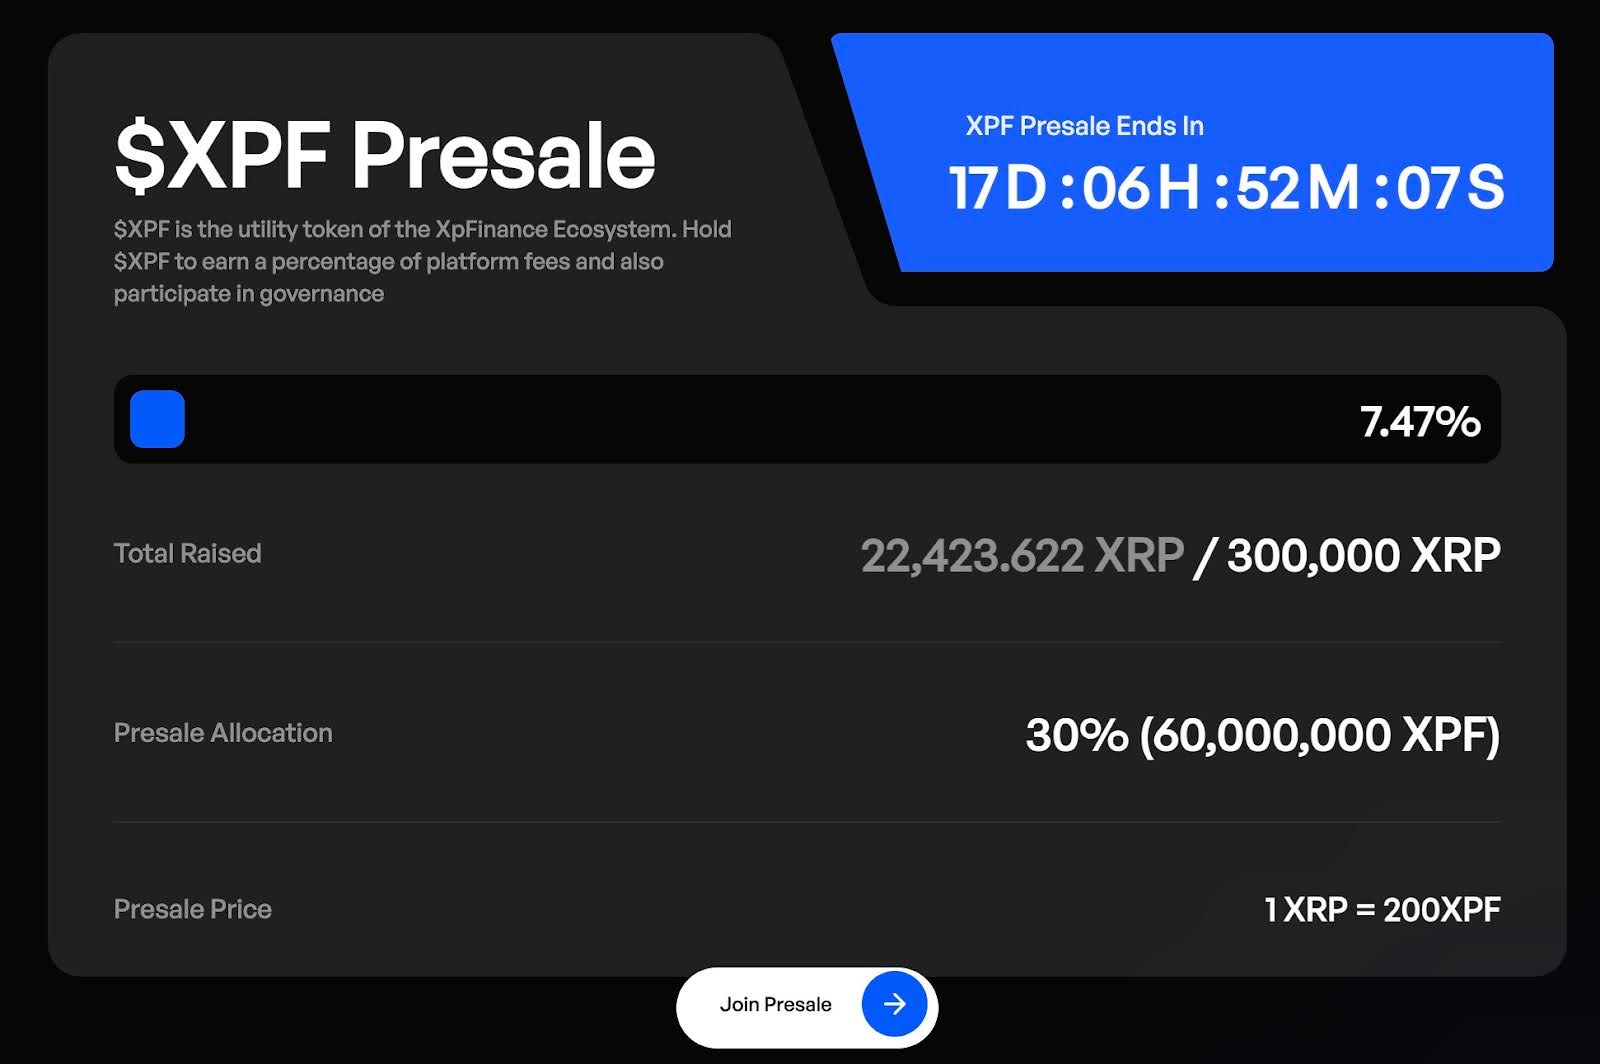Select the 7.47% progress percentage label
This screenshot has width=1600, height=1064.
[1419, 421]
